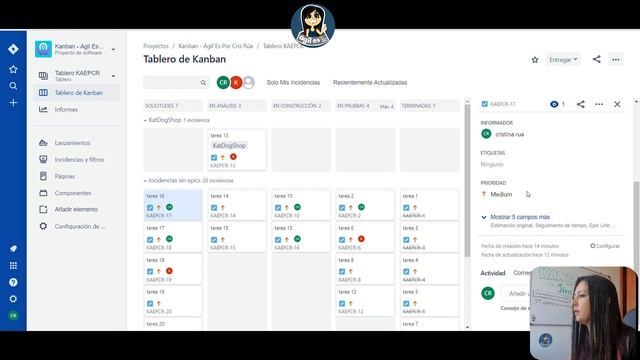The width and height of the screenshot is (640, 360).
Task: Click the task type icon on card KAEPCR-14
Action: [214, 208]
